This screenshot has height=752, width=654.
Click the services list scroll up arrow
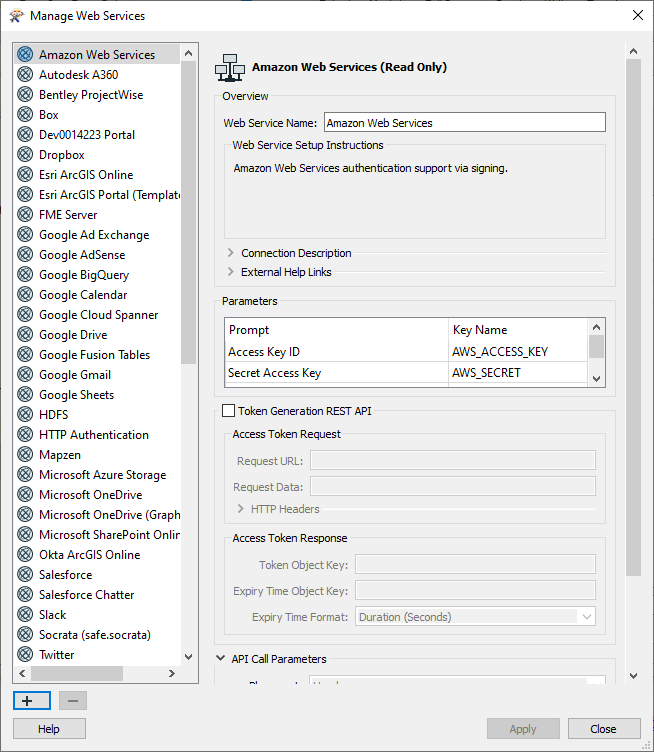188,53
